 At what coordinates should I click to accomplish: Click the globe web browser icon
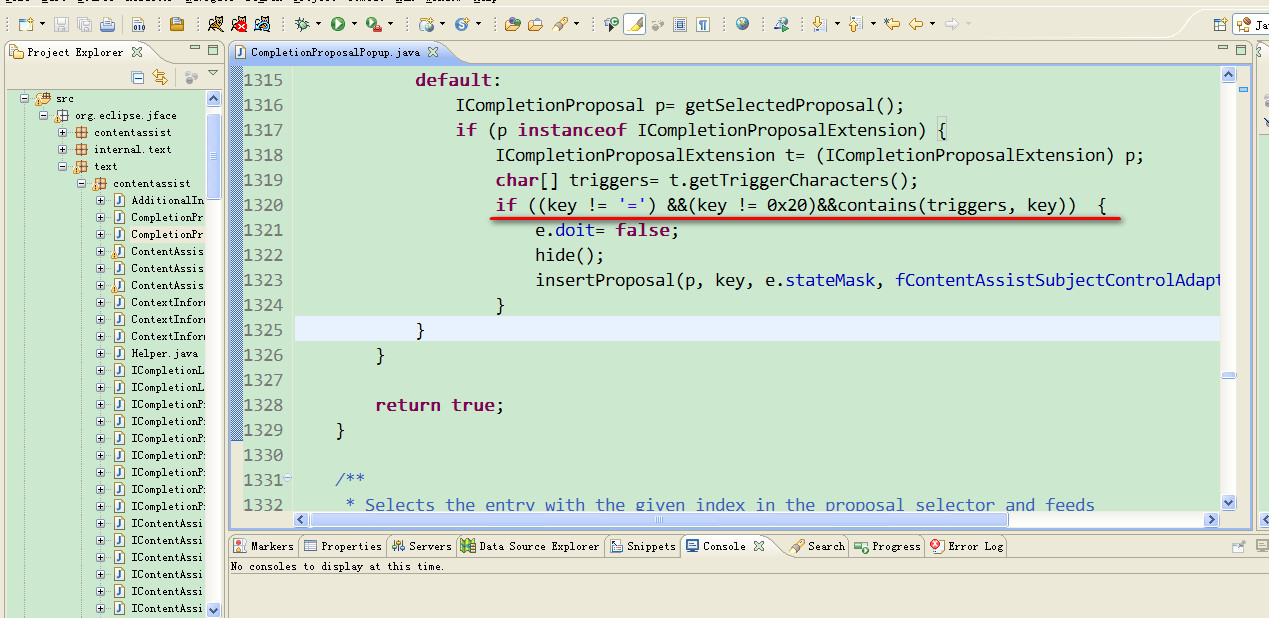[x=742, y=24]
